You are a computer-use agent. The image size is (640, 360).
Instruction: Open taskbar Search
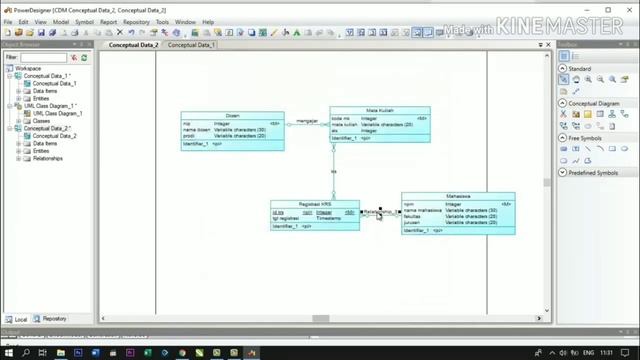point(26,353)
